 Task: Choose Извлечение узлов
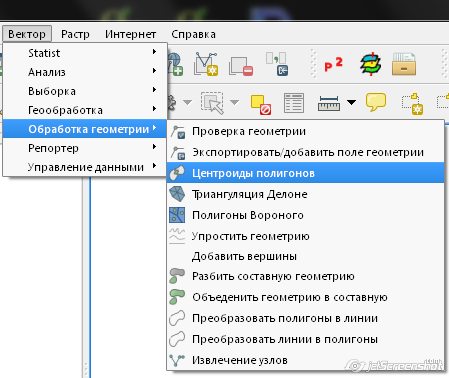coord(305,360)
